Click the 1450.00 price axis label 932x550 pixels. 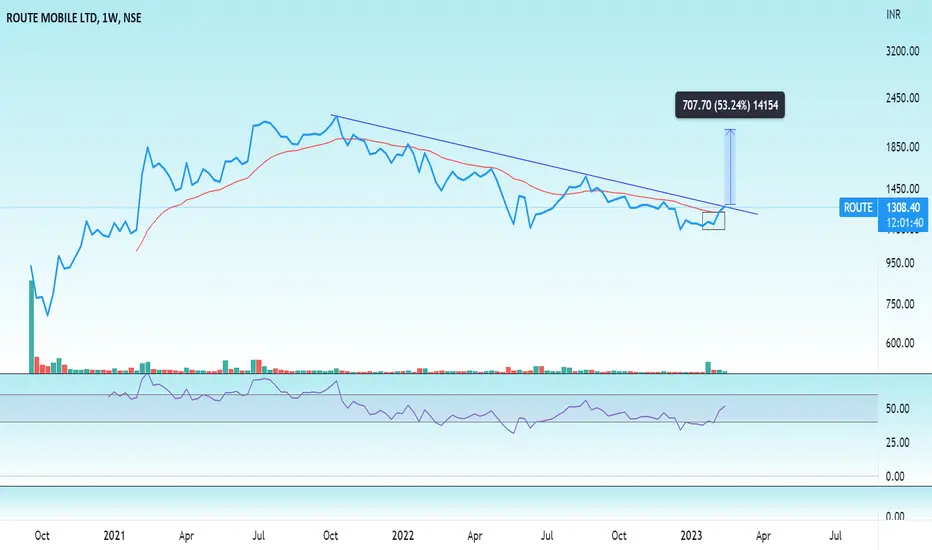point(902,189)
